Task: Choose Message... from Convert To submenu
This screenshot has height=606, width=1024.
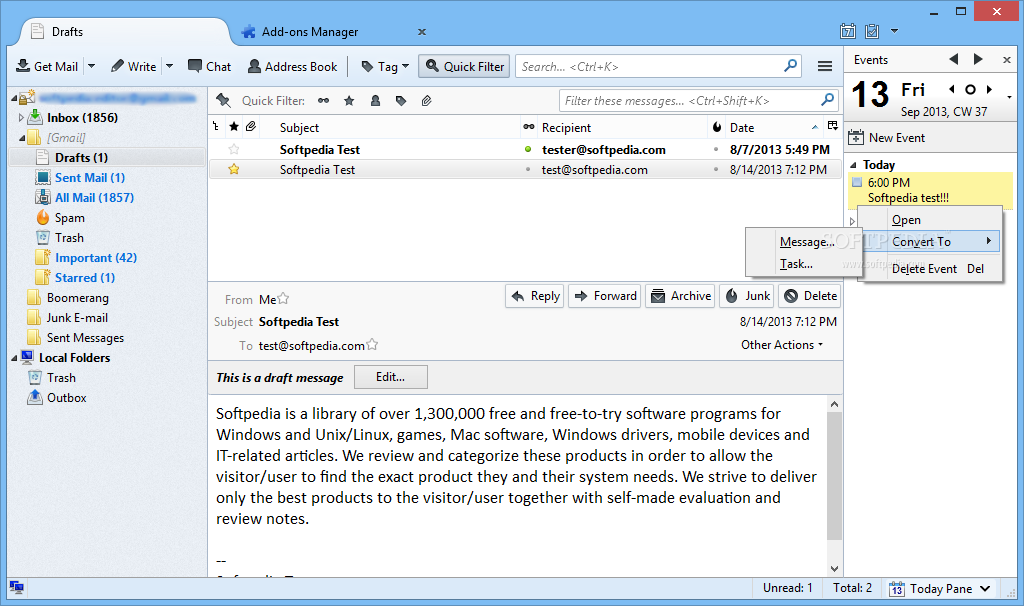Action: 807,242
